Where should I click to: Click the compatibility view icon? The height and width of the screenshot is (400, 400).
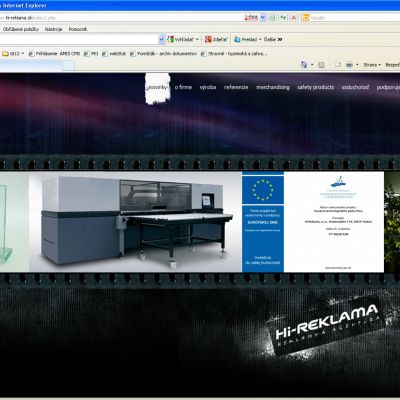tap(272, 17)
